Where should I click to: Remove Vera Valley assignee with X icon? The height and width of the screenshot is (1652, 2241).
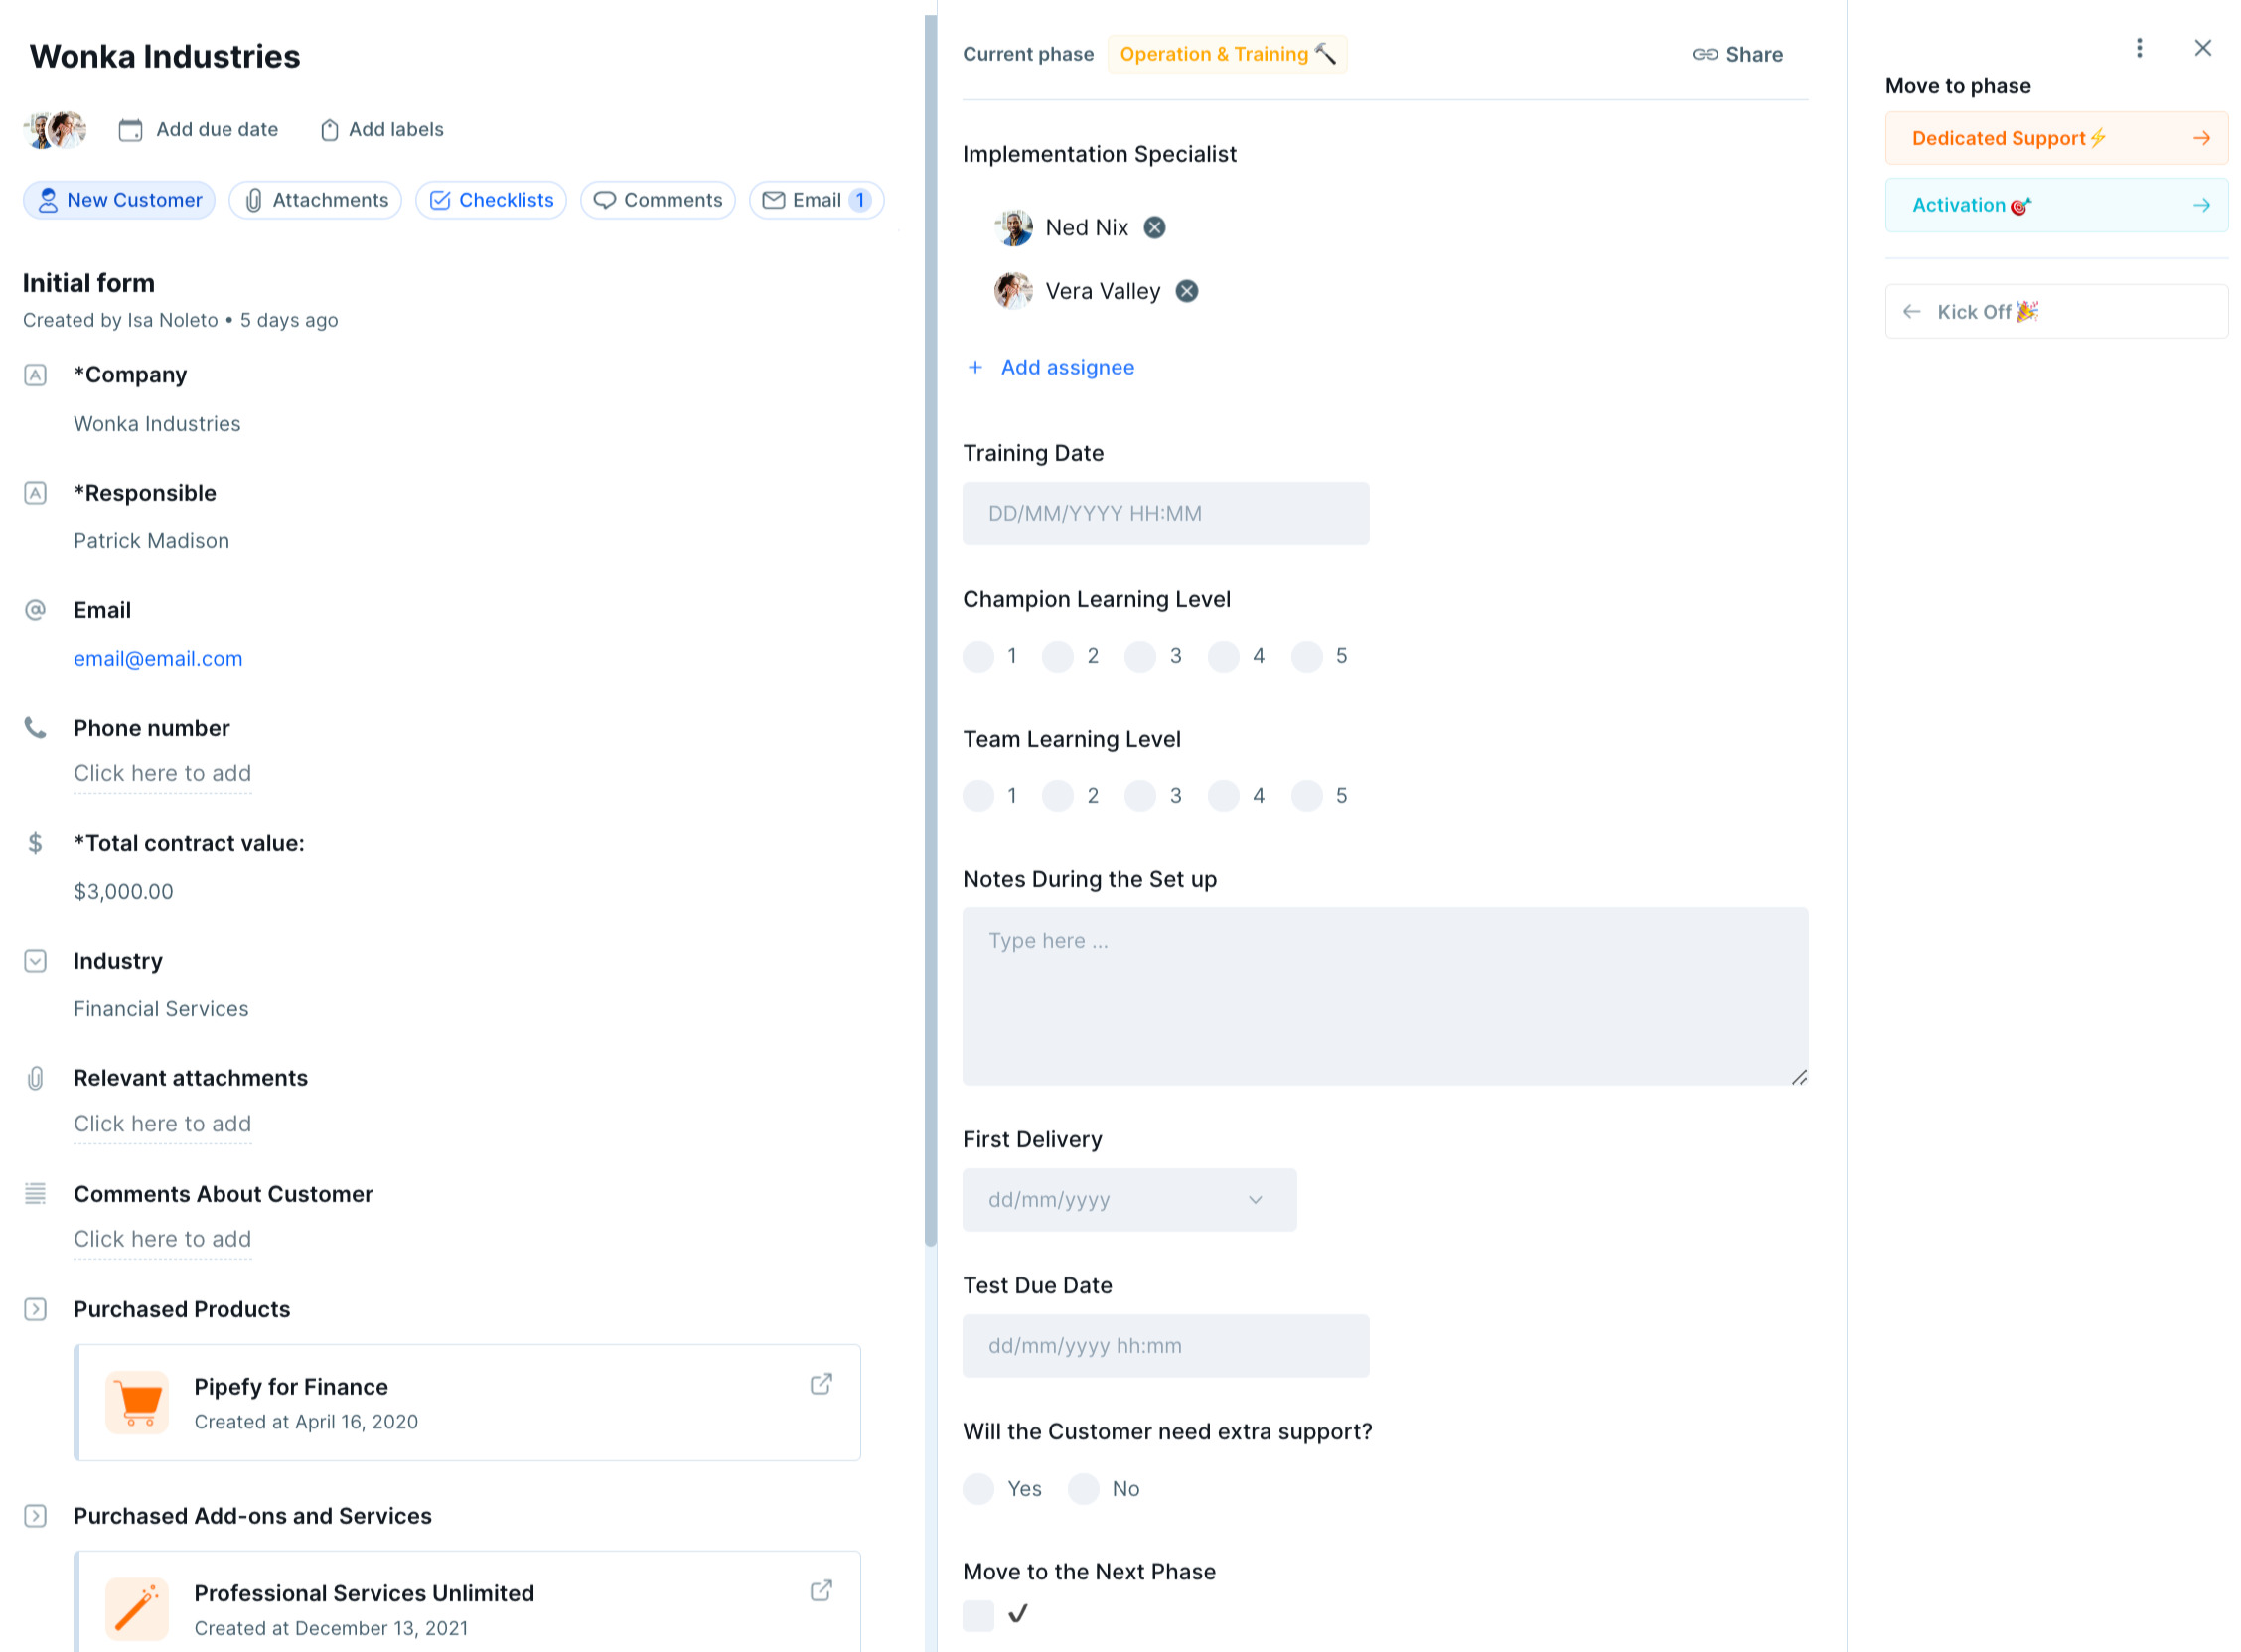[1186, 291]
